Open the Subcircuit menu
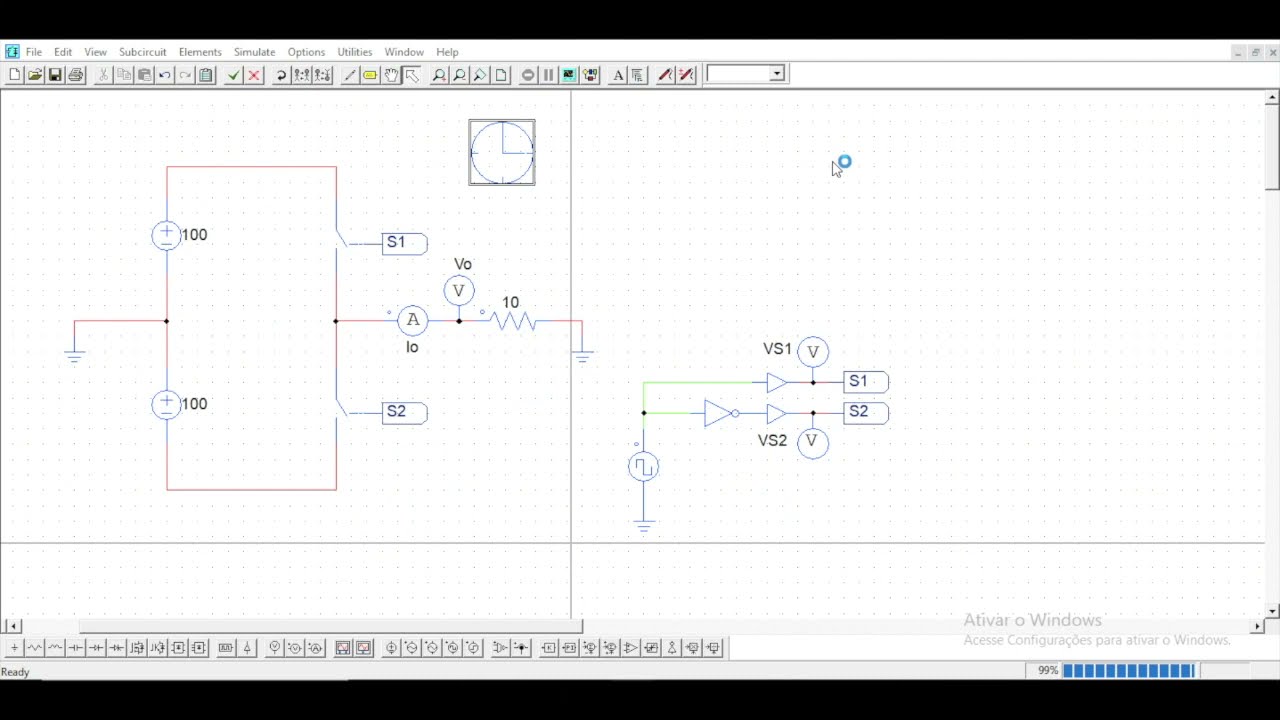This screenshot has width=1280, height=720. [142, 52]
